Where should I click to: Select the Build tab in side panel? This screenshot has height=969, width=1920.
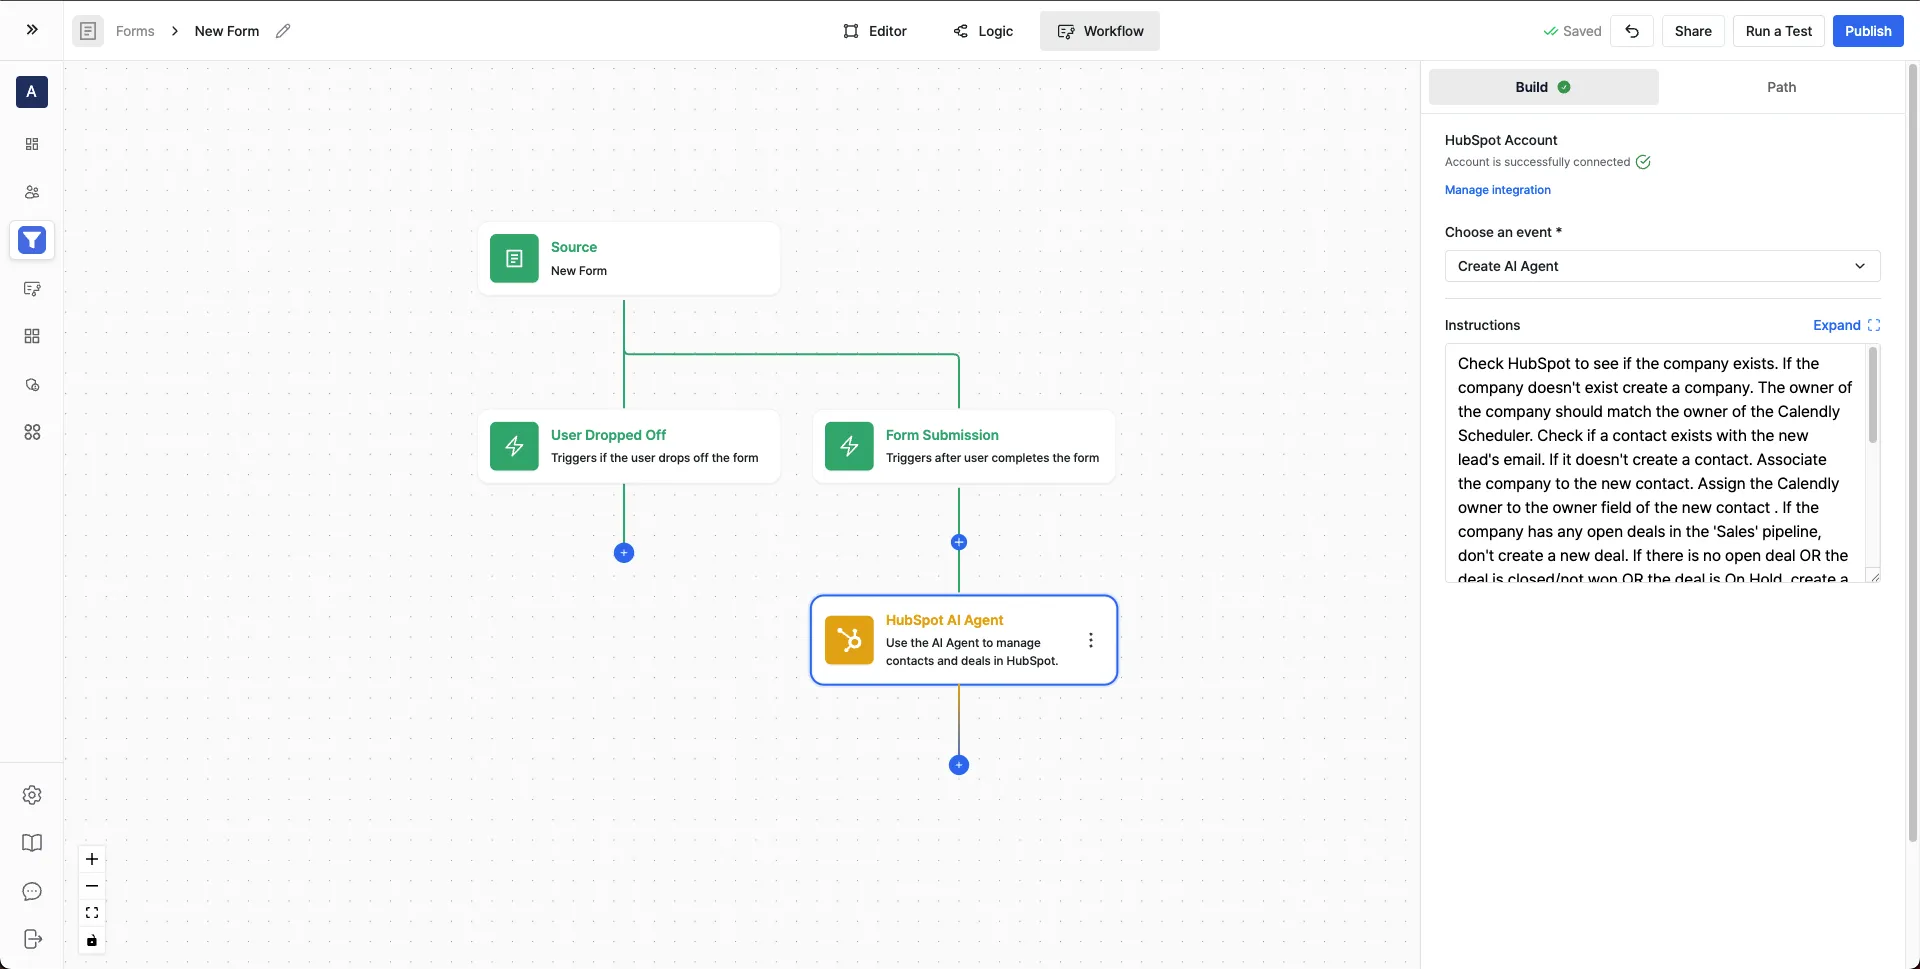pyautogui.click(x=1543, y=87)
